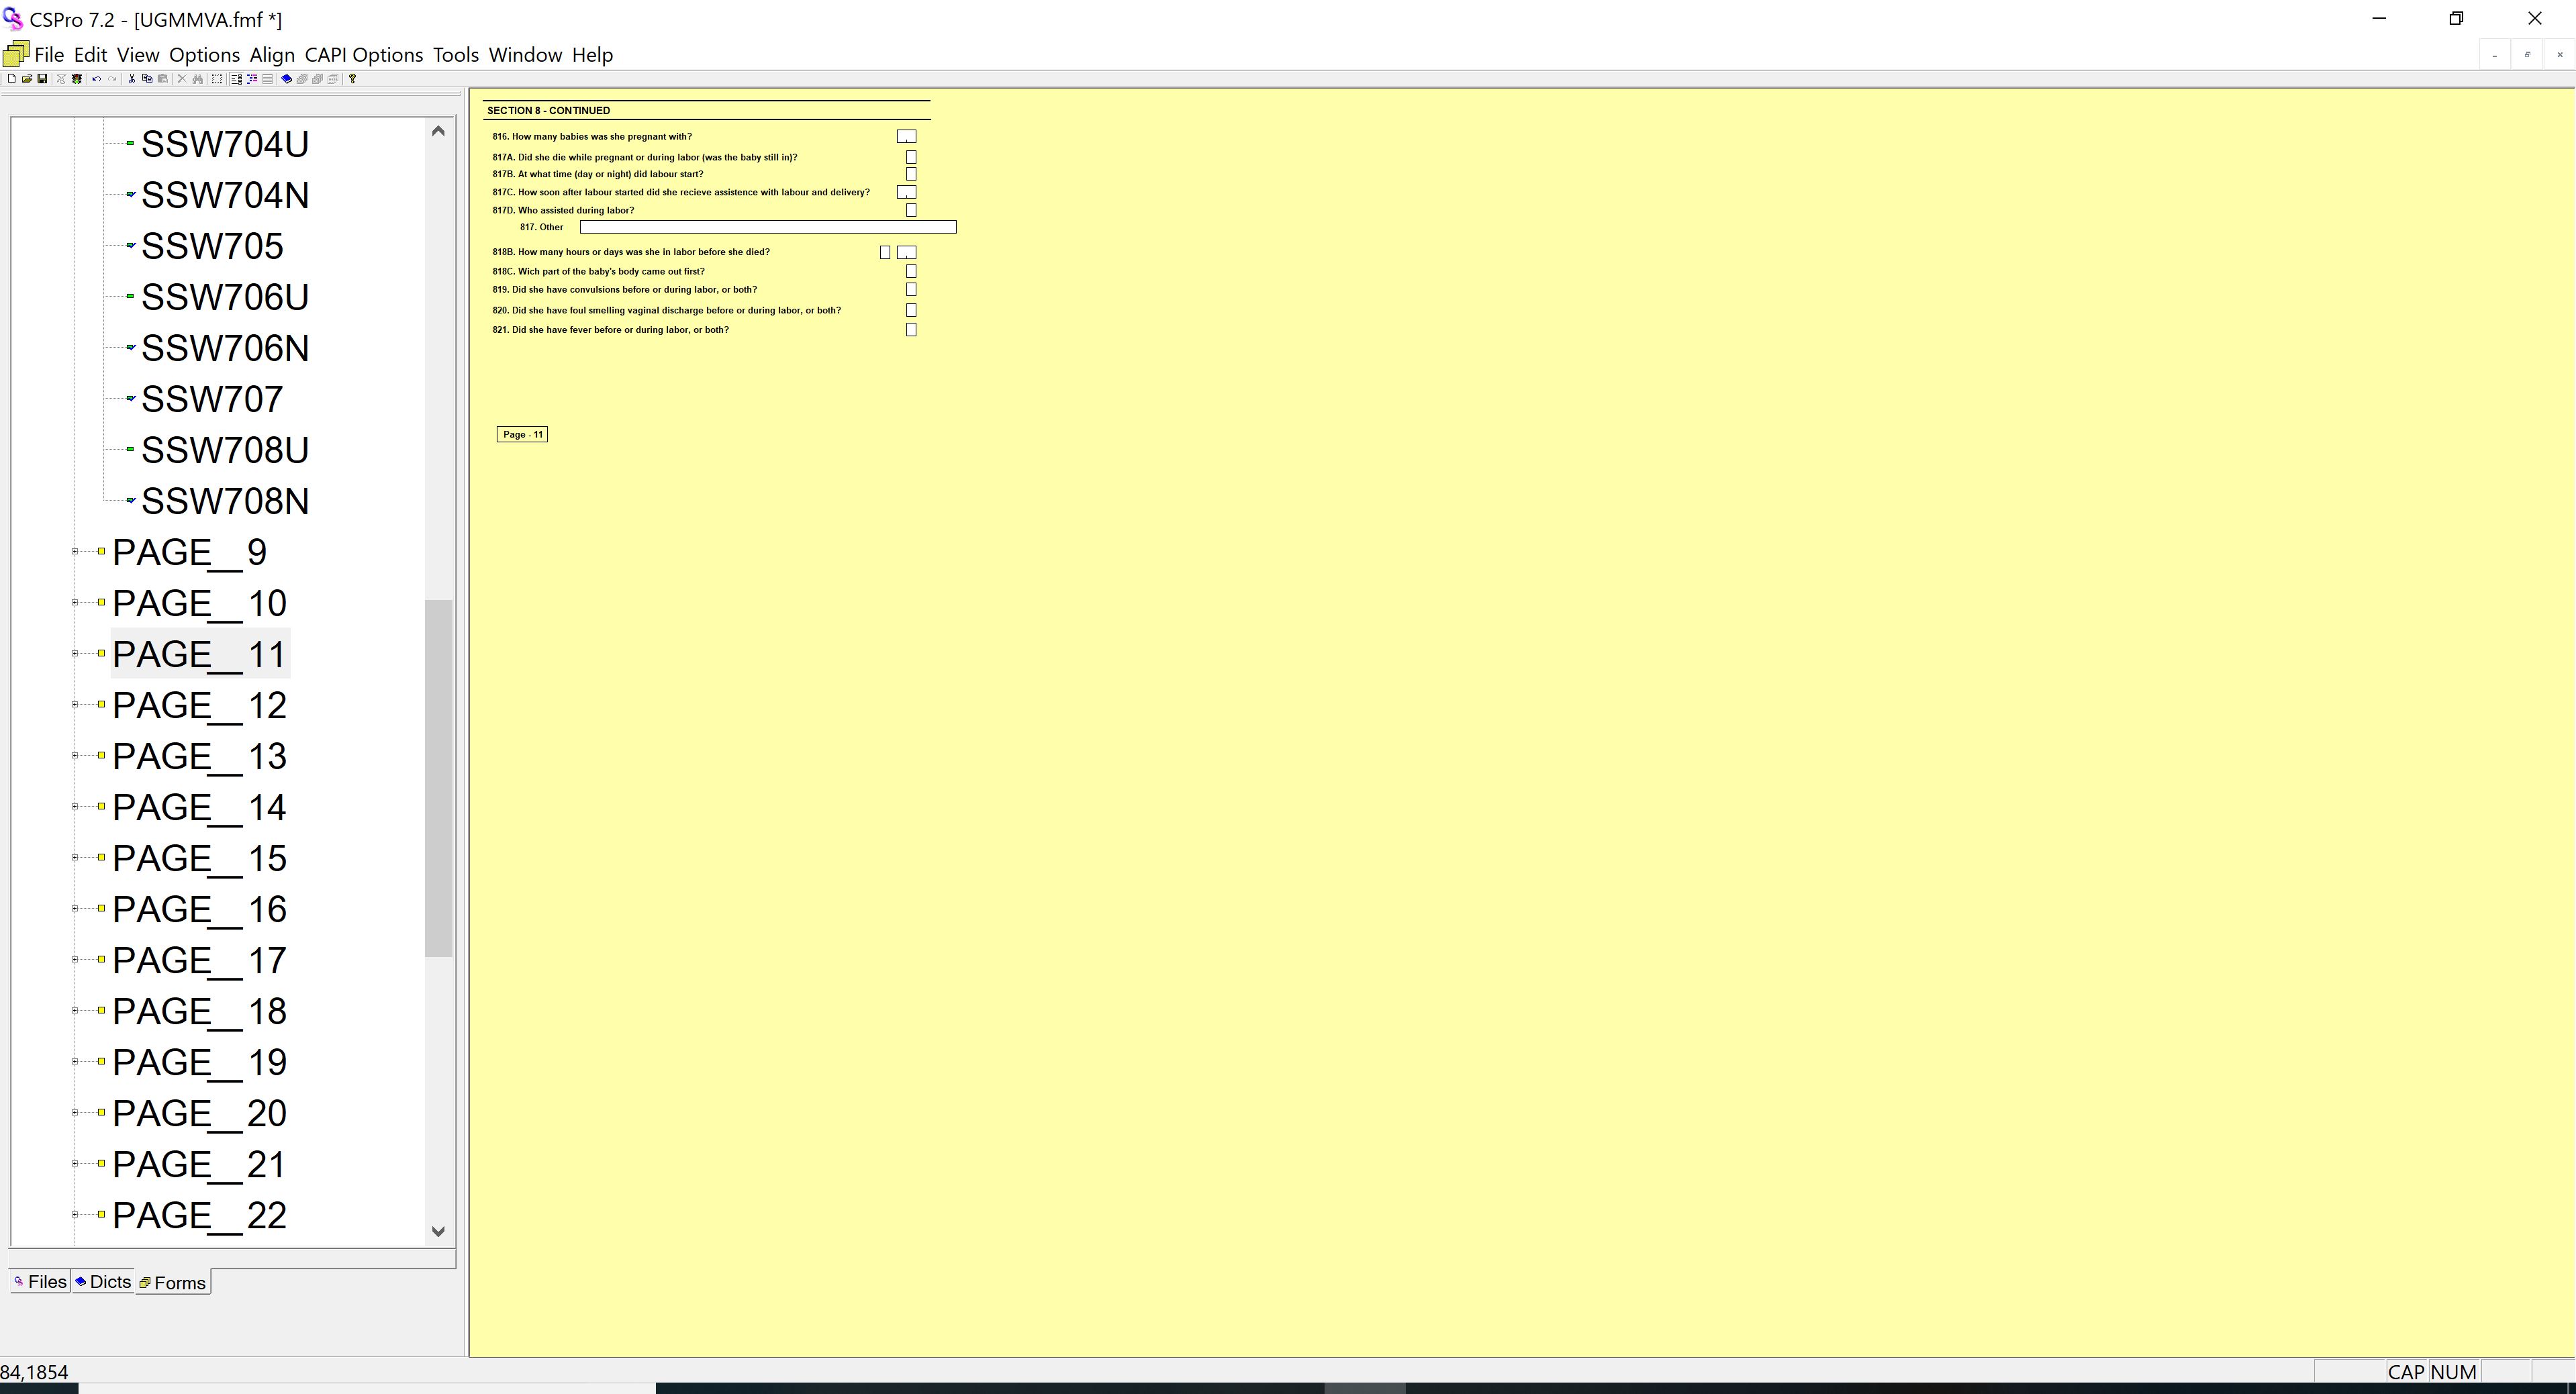Click the field box for question 819

click(x=911, y=290)
